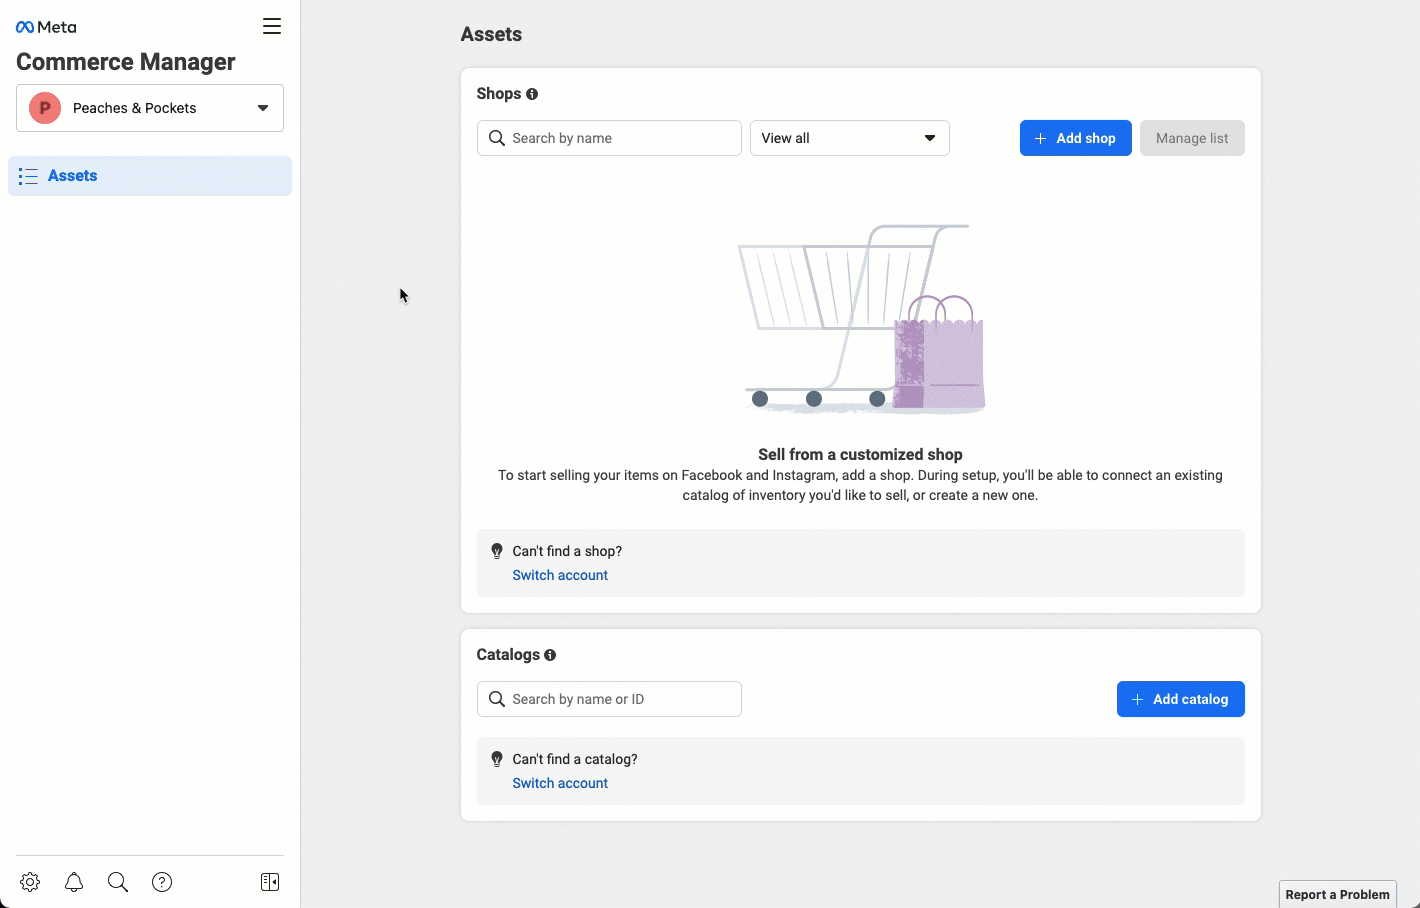Click the Manage list button
Screen dimensions: 1420x908
coord(1192,138)
